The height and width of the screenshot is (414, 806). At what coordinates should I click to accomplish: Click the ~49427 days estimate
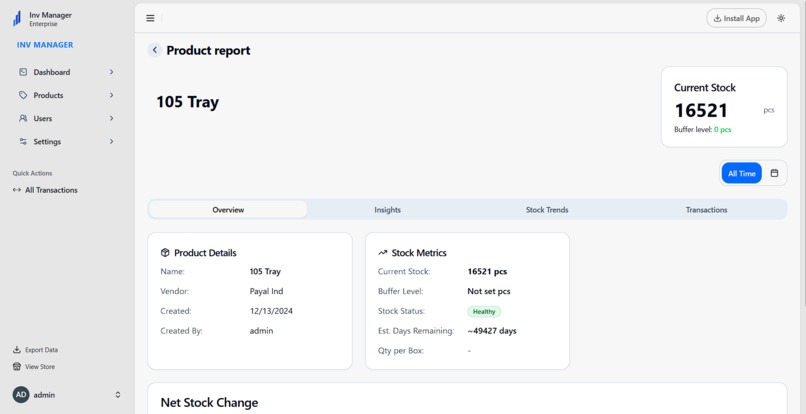click(492, 331)
